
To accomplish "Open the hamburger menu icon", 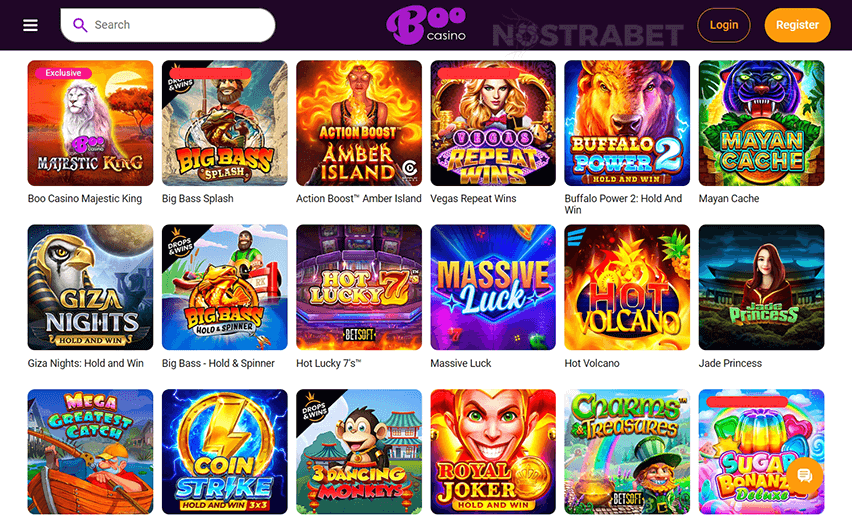I will click(x=30, y=25).
